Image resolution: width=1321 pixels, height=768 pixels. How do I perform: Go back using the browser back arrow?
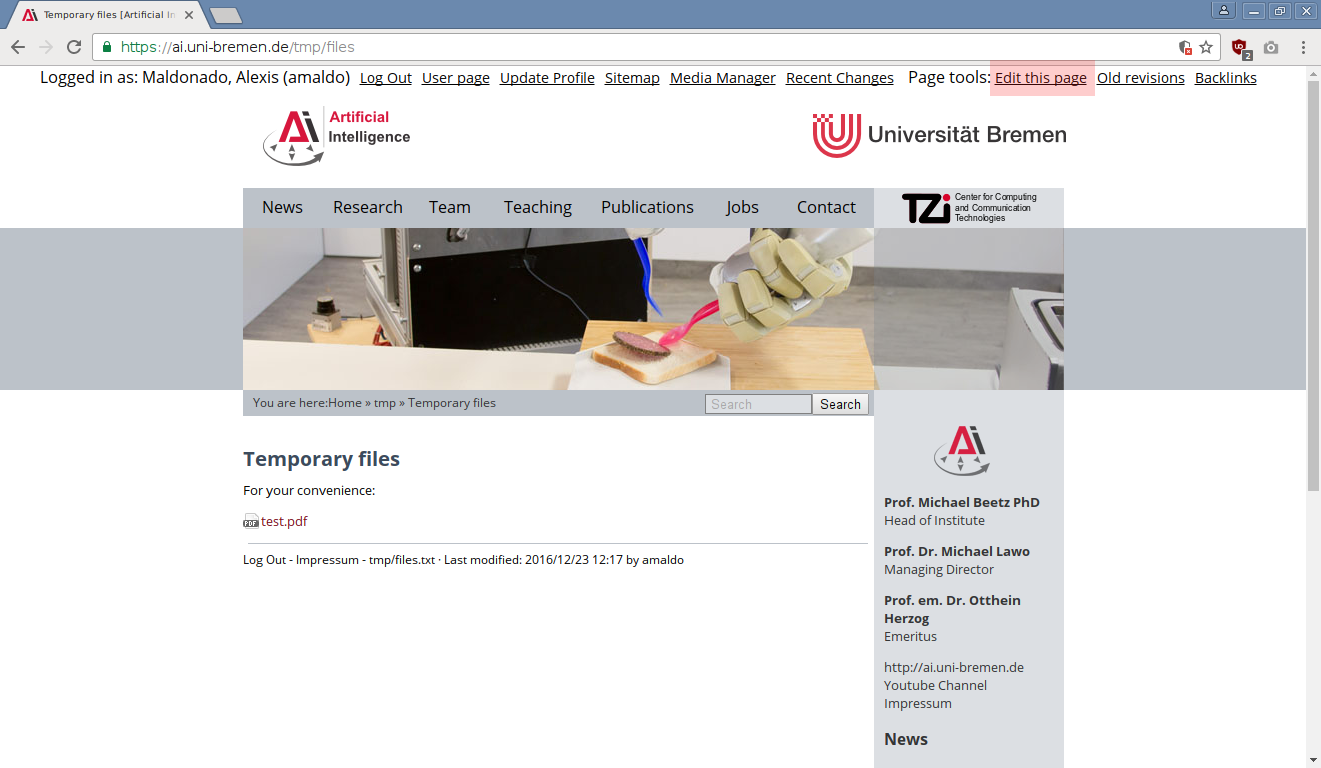pos(18,47)
